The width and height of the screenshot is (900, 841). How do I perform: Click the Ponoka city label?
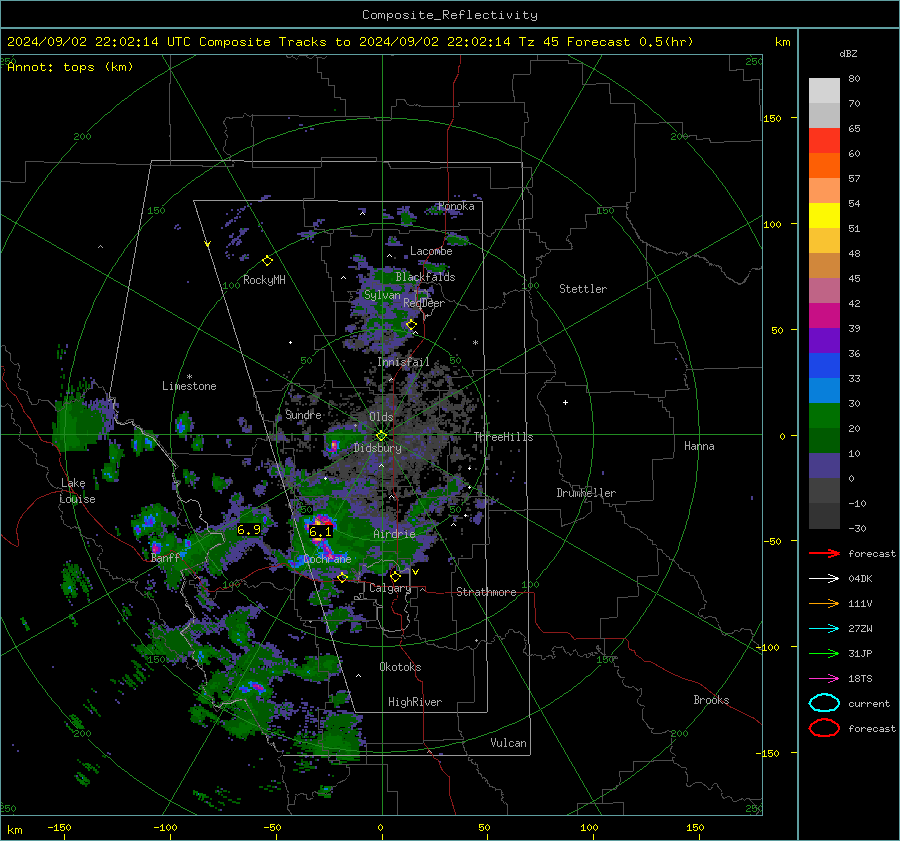point(456,207)
